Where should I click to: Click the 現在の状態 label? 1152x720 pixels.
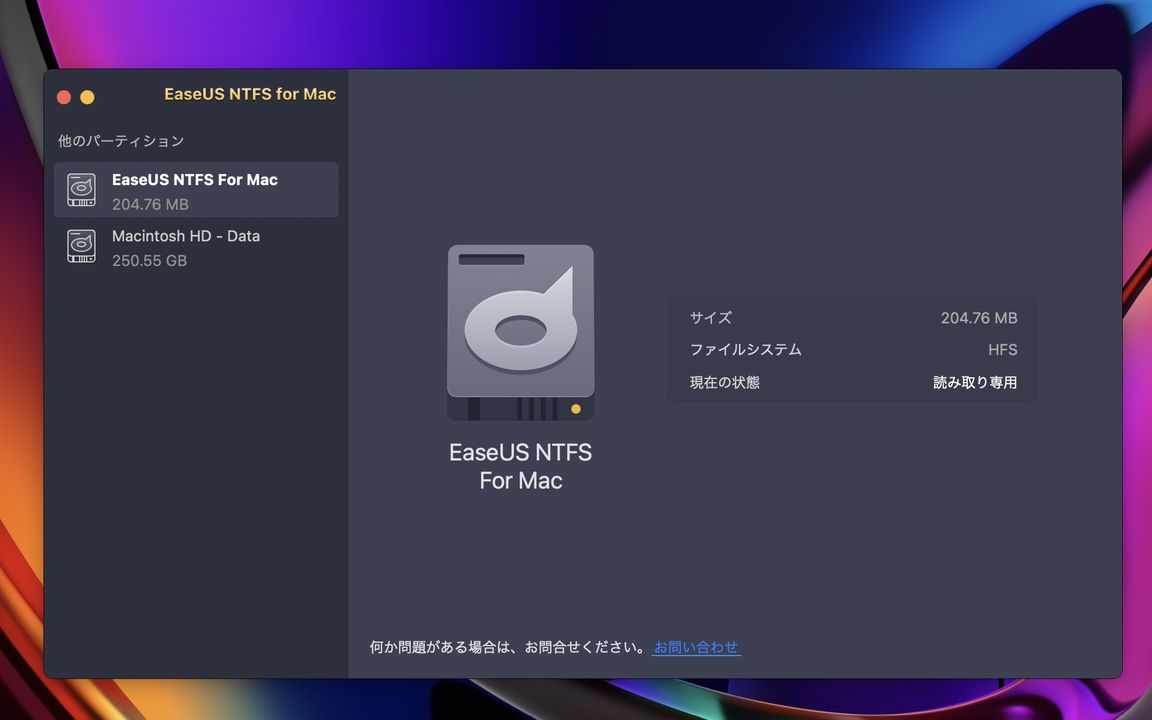click(724, 382)
